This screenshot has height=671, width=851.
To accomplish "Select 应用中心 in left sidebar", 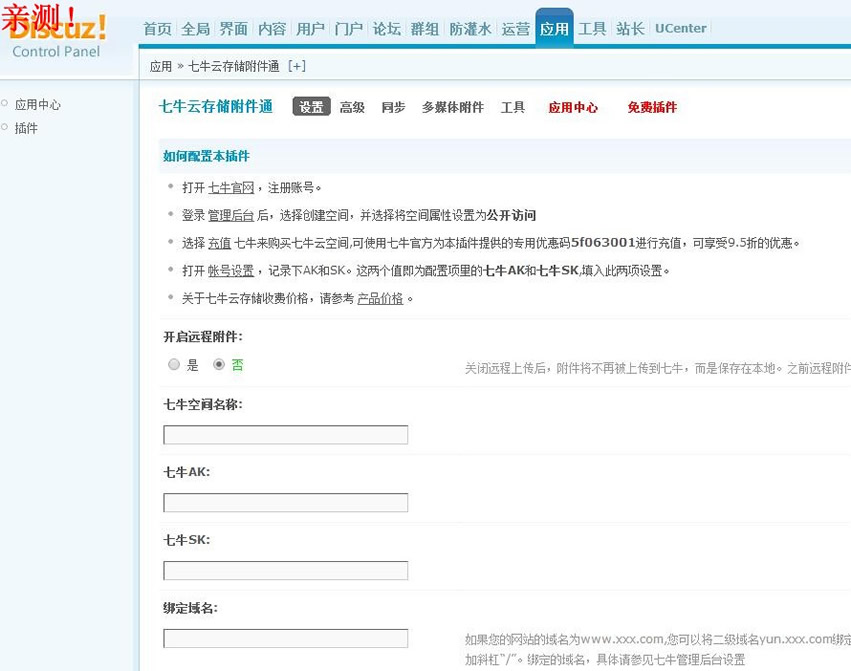I will [x=38, y=104].
